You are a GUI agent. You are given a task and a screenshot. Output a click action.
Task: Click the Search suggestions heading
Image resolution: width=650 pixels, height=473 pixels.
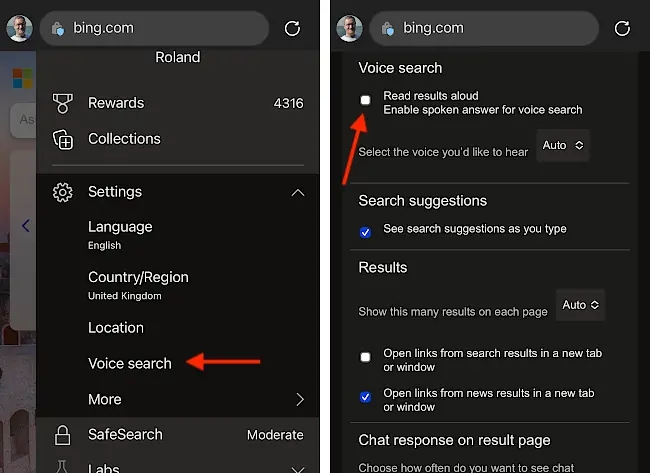tap(422, 201)
